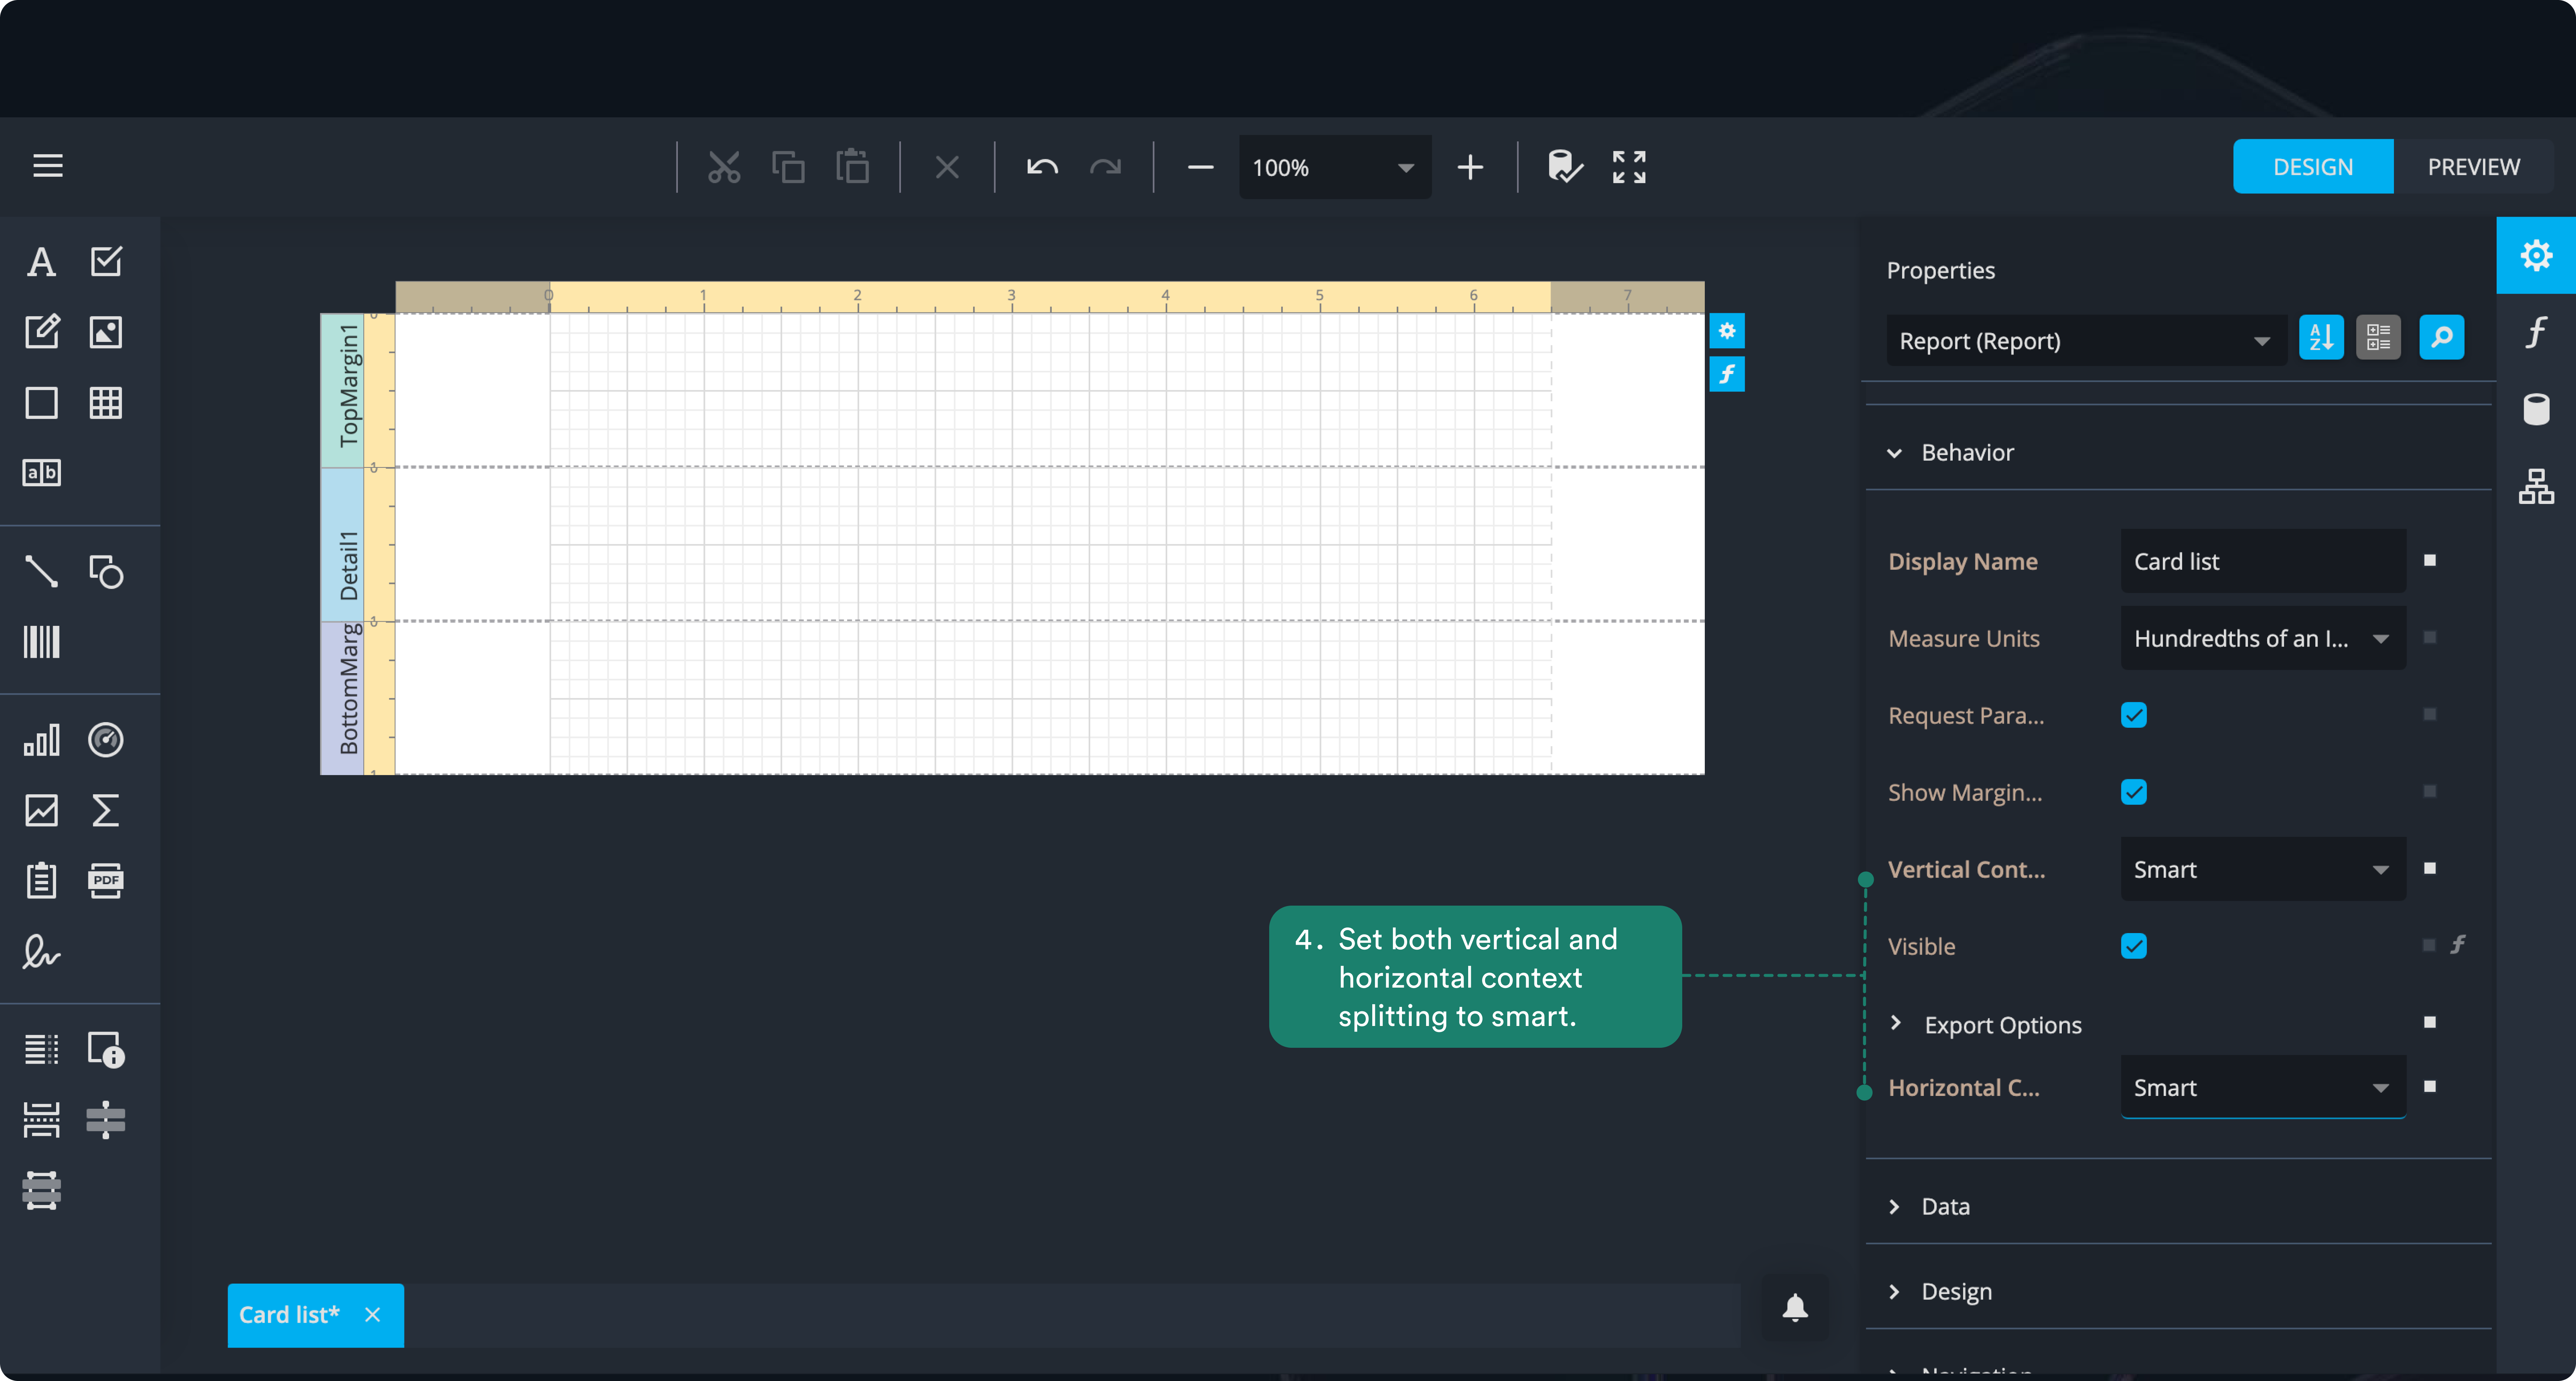Expand the Export Options group

(x=1896, y=1023)
